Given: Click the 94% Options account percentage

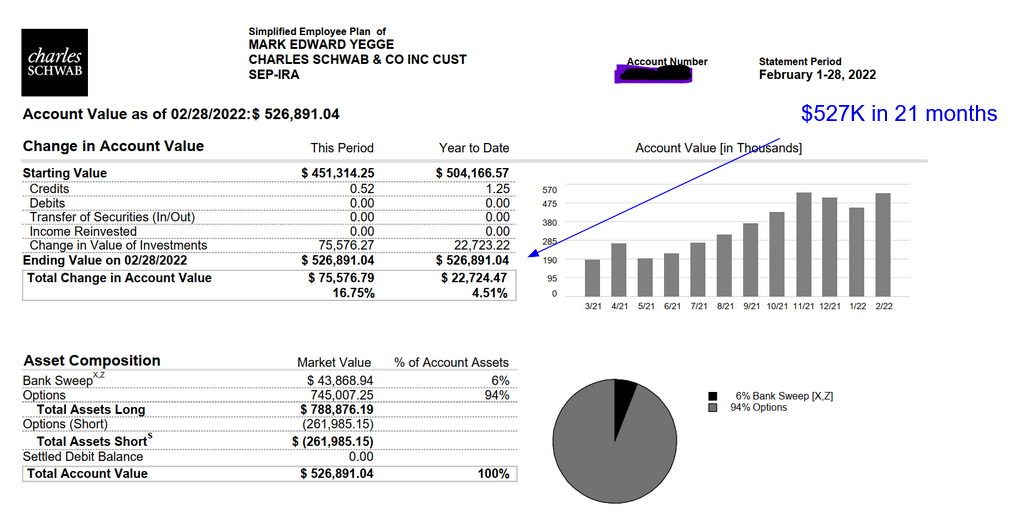Looking at the screenshot, I should pos(496,395).
